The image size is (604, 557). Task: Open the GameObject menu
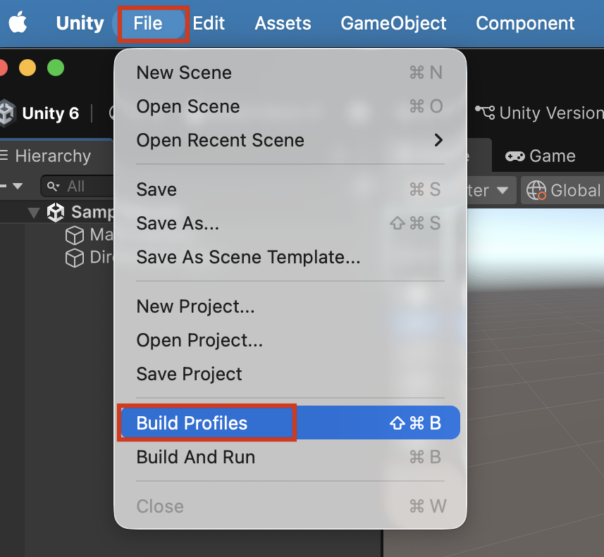(x=393, y=23)
